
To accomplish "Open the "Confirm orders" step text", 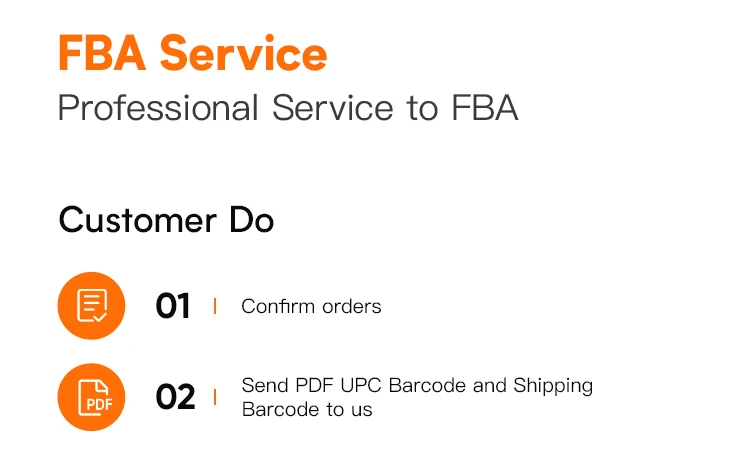I will pos(311,306).
